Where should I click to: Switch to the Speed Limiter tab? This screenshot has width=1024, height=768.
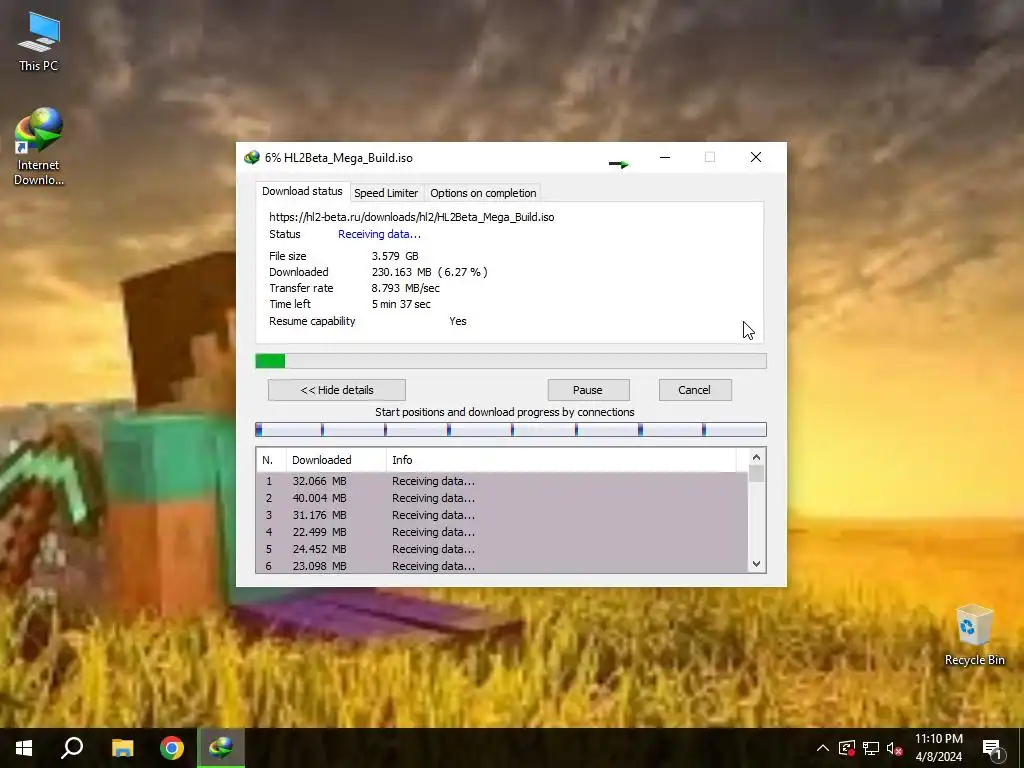(386, 193)
